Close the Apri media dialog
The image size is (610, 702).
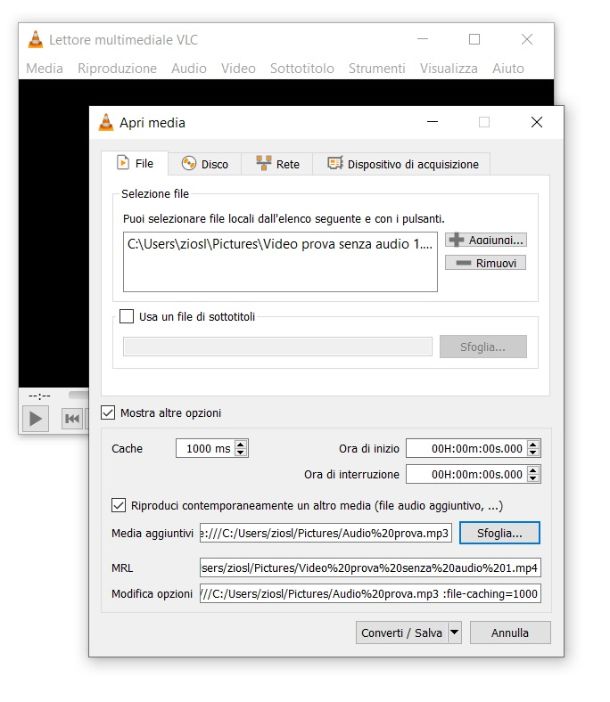[537, 122]
